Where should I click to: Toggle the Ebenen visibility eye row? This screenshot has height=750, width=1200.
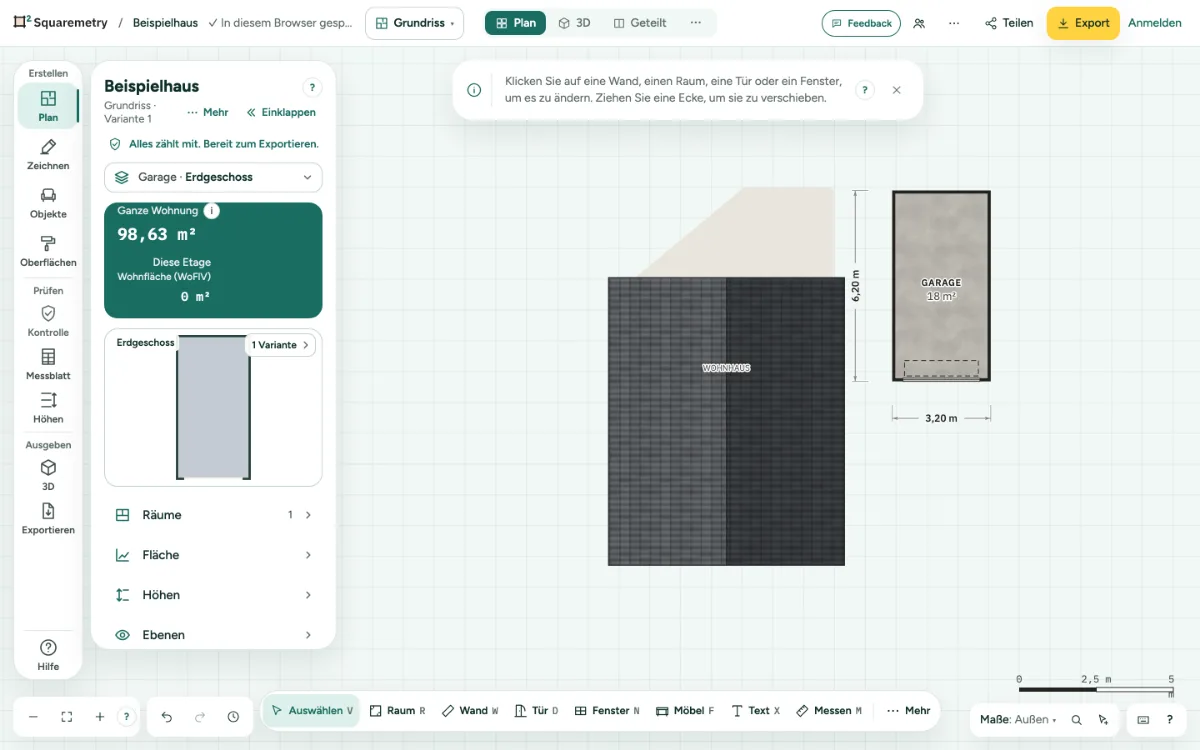[213, 635]
